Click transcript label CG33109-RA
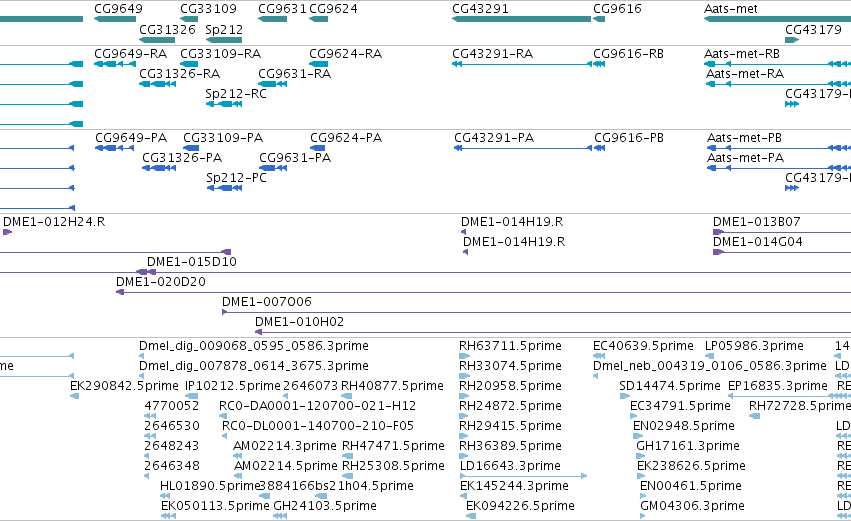 coord(220,54)
